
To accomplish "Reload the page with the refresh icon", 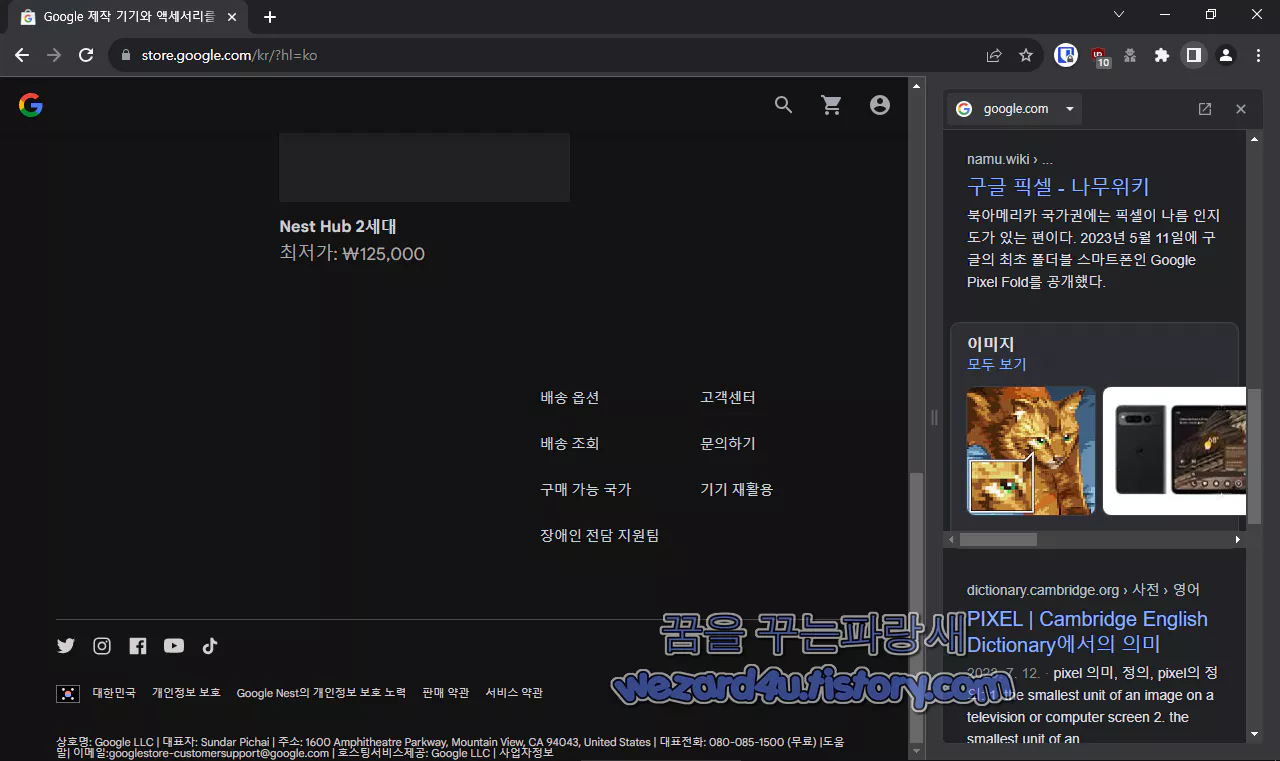I will 86,56.
